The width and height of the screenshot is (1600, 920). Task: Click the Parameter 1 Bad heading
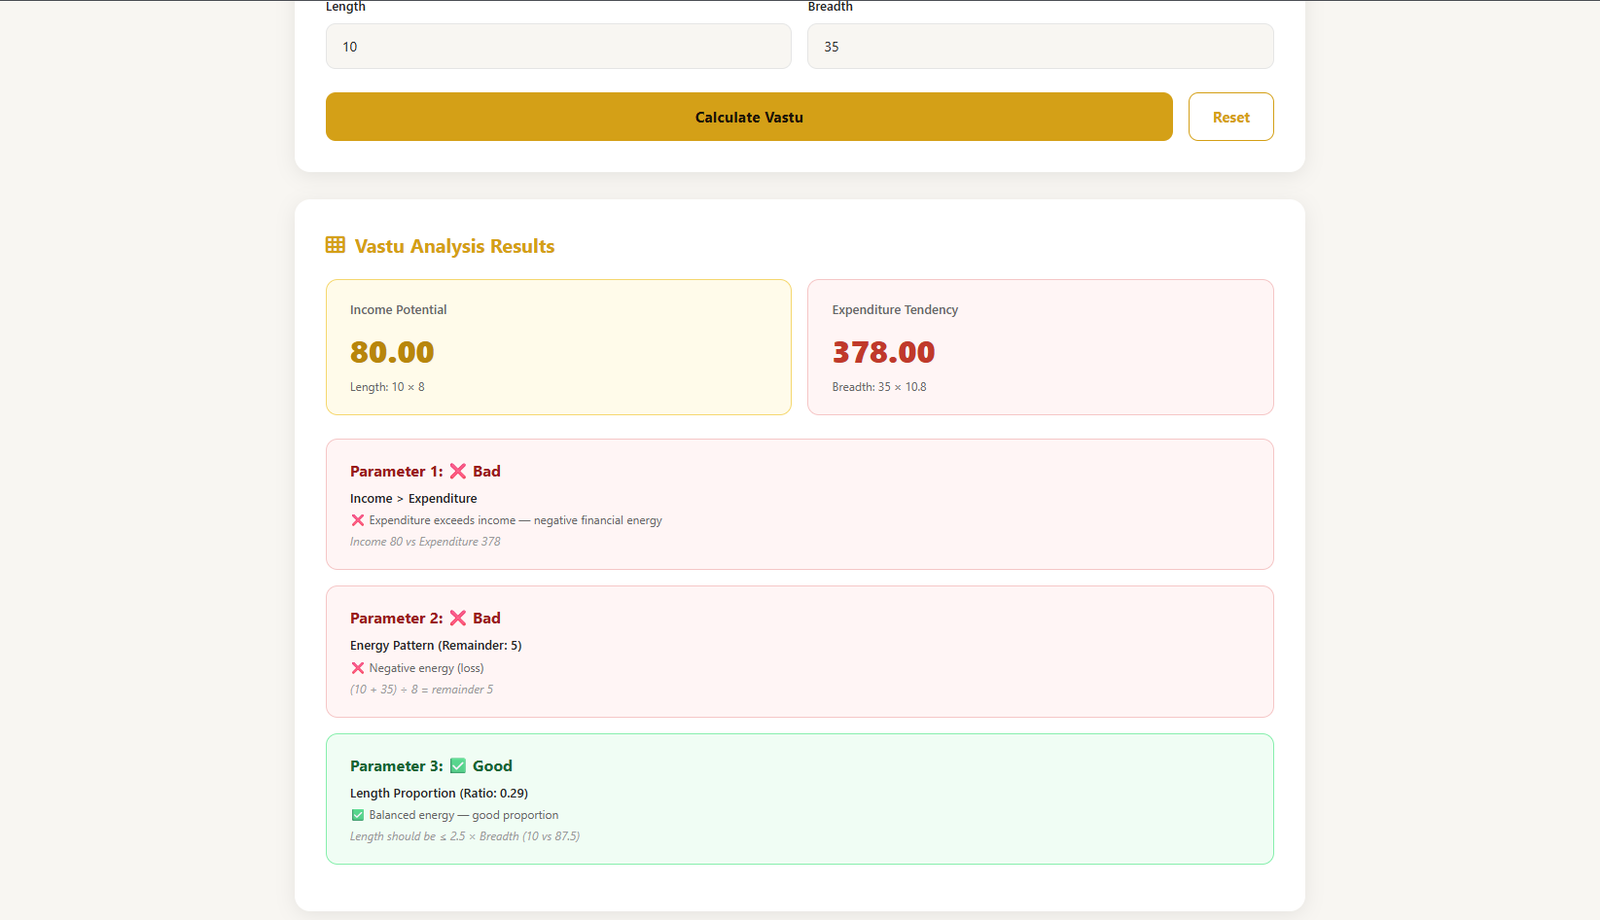[x=424, y=470]
